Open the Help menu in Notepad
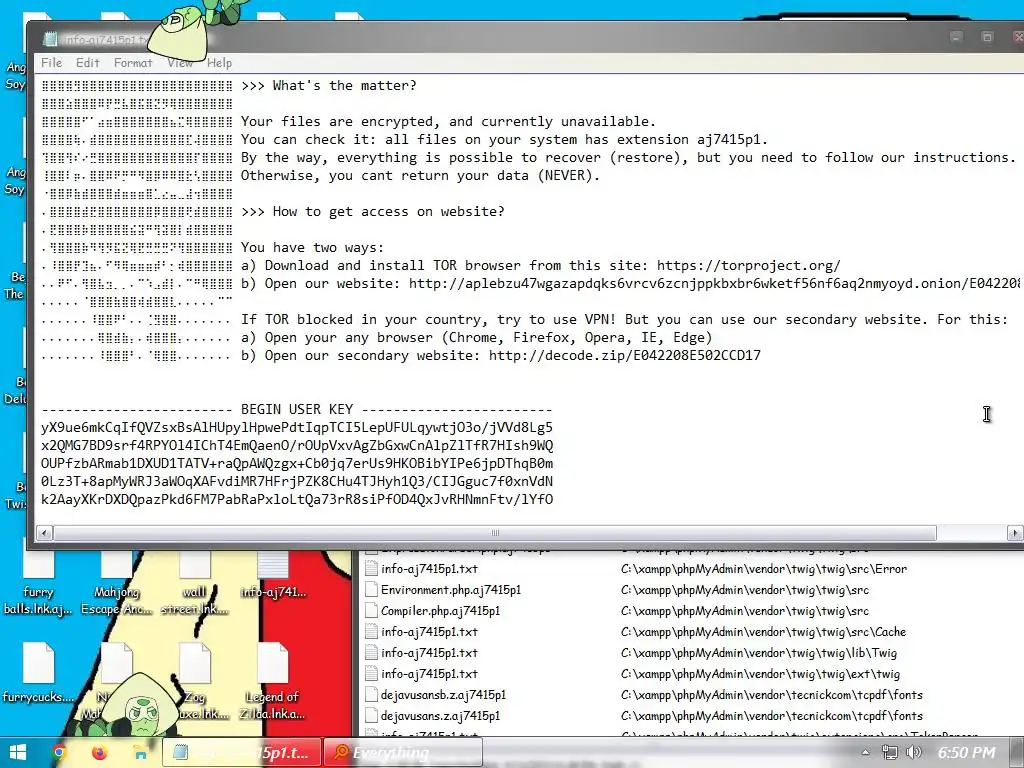 (219, 63)
